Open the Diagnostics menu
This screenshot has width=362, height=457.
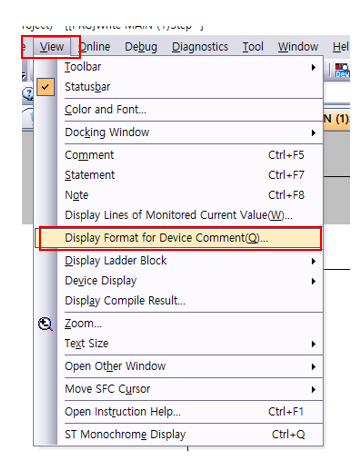click(x=200, y=47)
